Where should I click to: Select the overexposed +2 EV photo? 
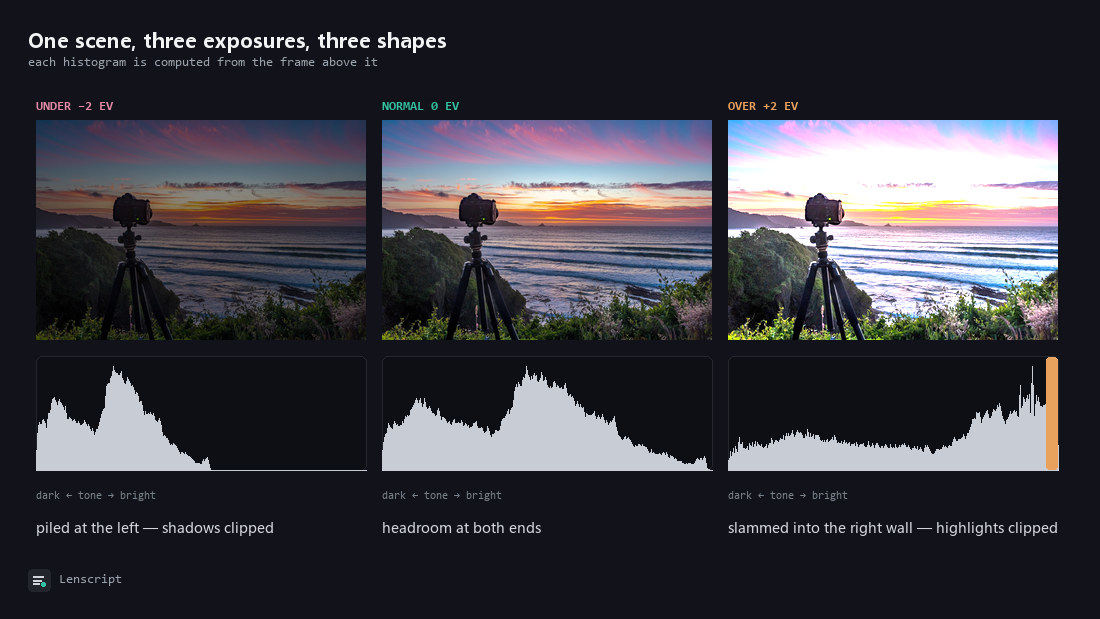click(x=892, y=230)
